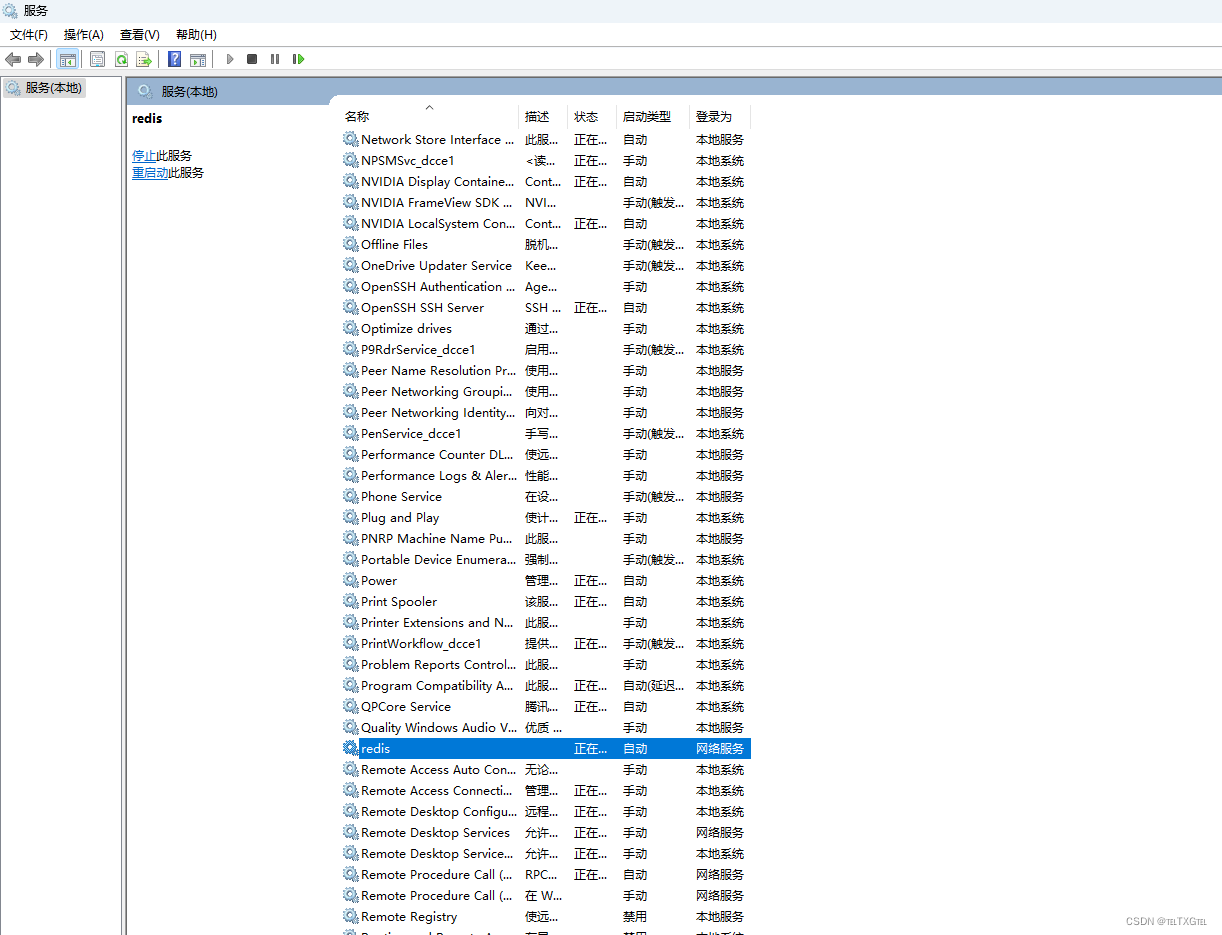Select Performance Counter DLL Host row
Viewport: 1222px width, 935px height.
click(546, 454)
